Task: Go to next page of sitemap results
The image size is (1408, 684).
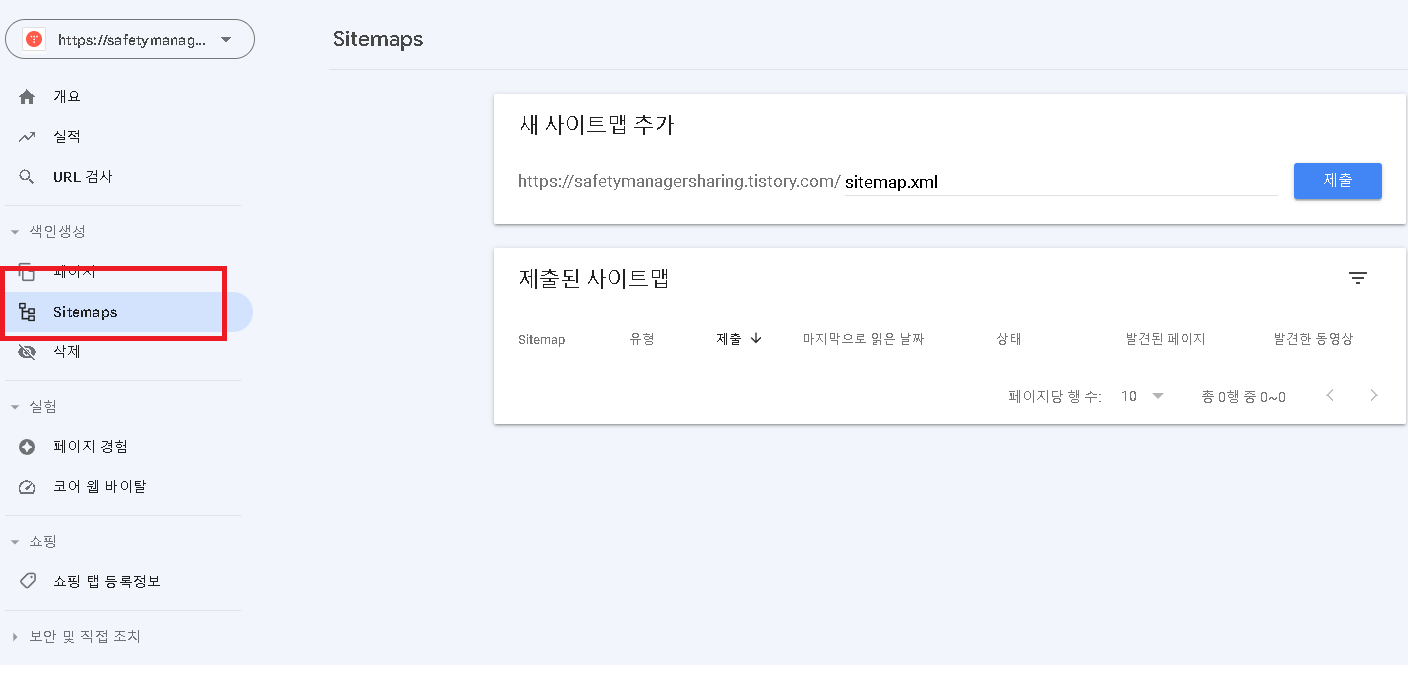Action: pos(1374,396)
